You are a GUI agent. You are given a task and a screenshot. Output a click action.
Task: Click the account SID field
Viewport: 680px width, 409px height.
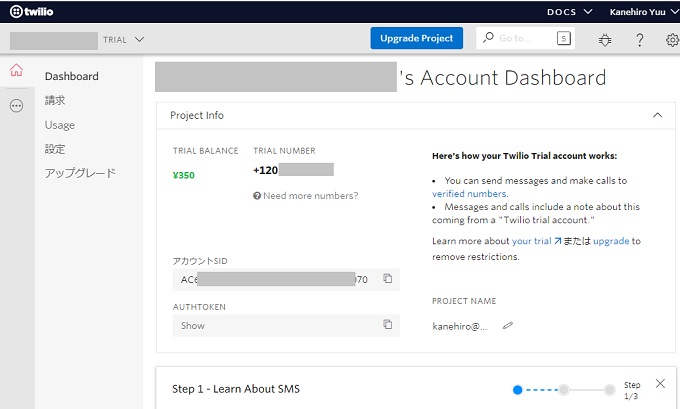(286, 279)
